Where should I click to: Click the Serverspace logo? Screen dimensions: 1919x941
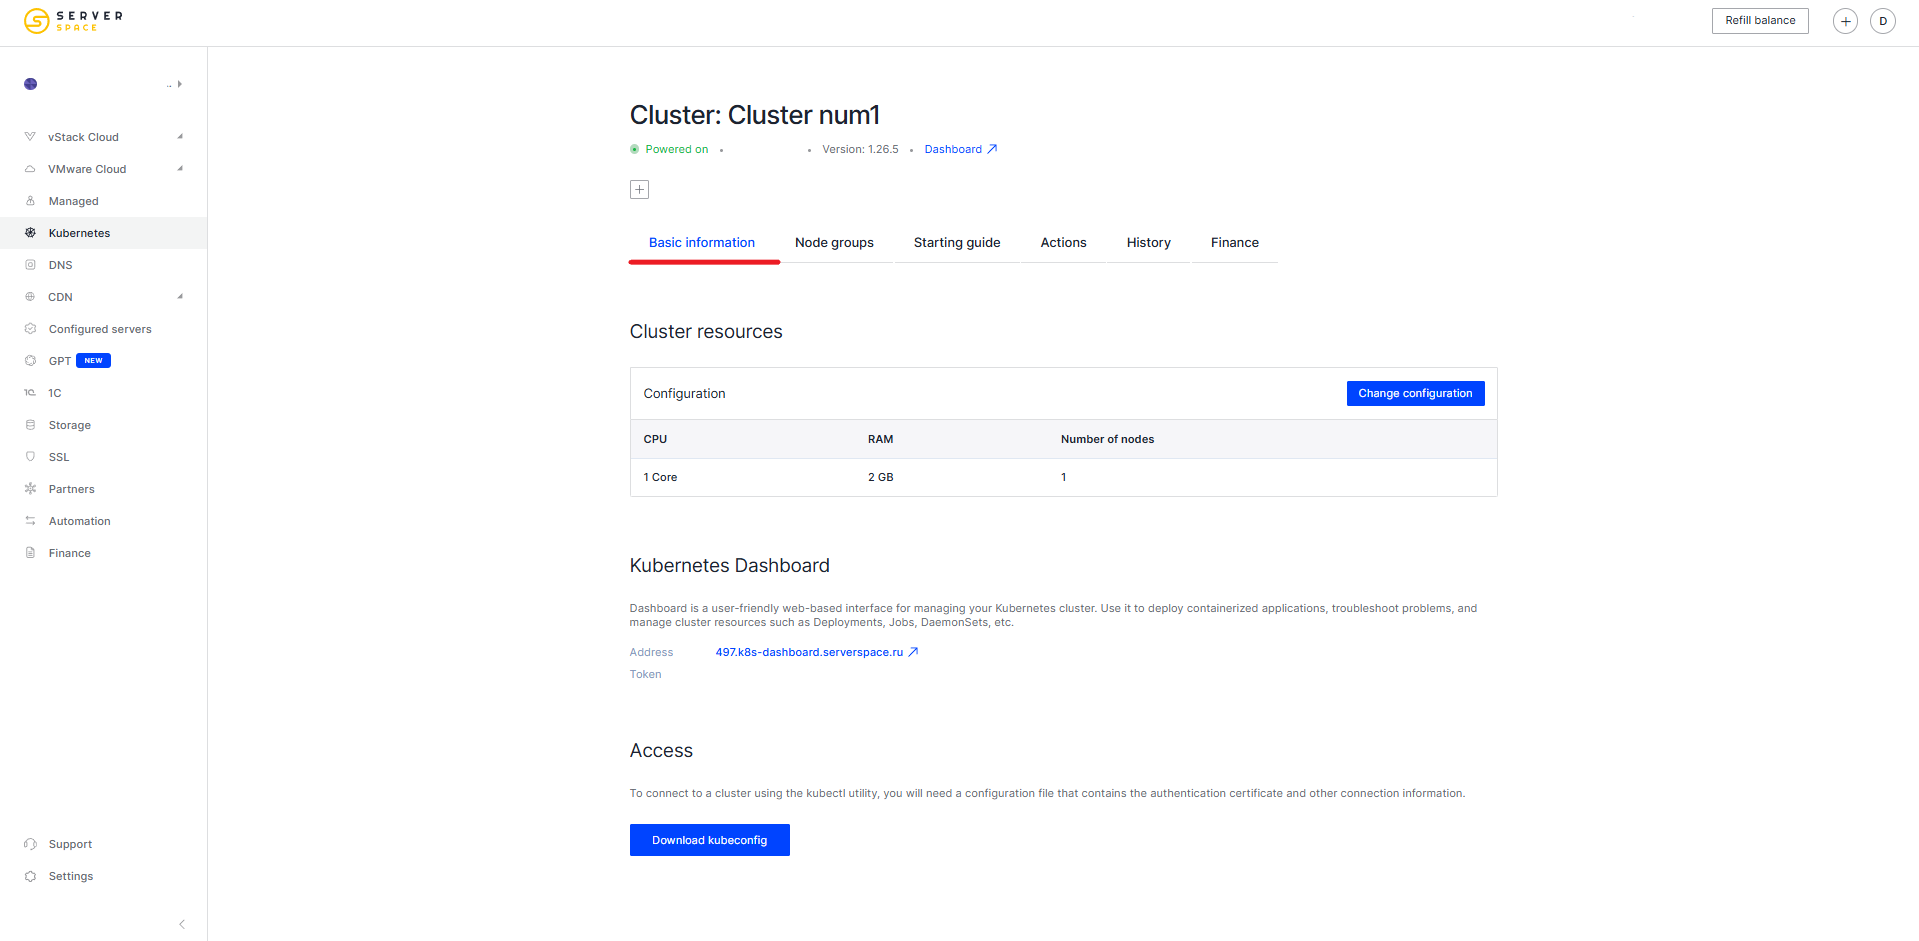tap(73, 20)
